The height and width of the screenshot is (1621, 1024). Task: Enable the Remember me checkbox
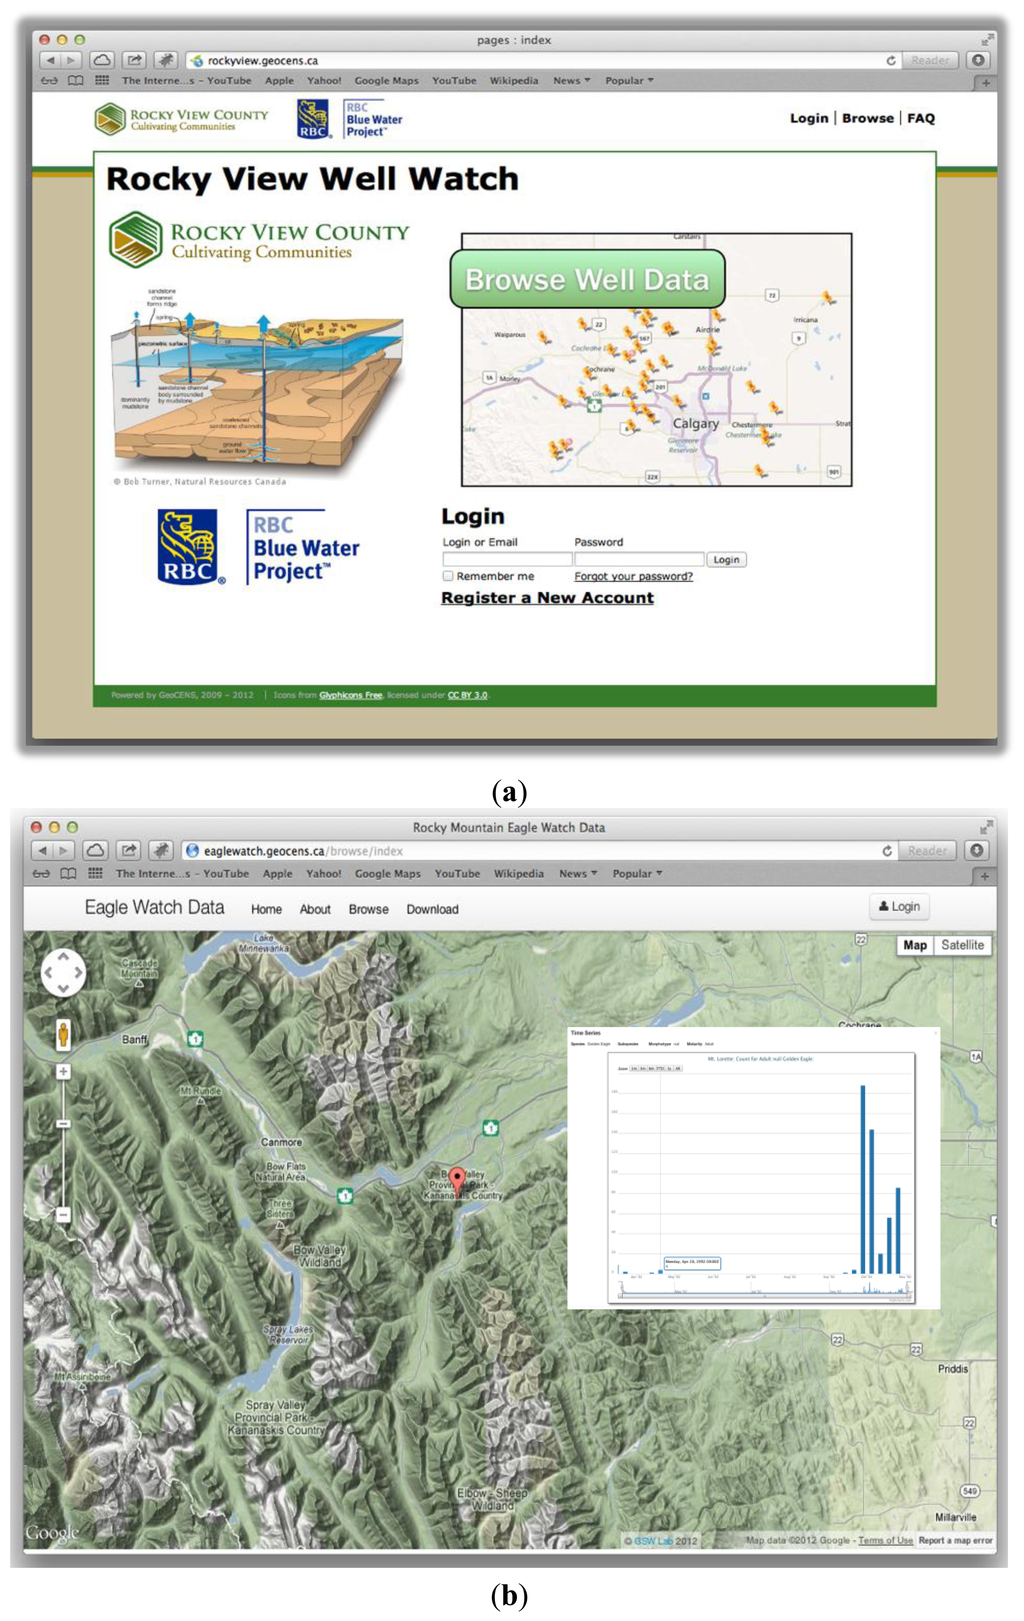[448, 576]
